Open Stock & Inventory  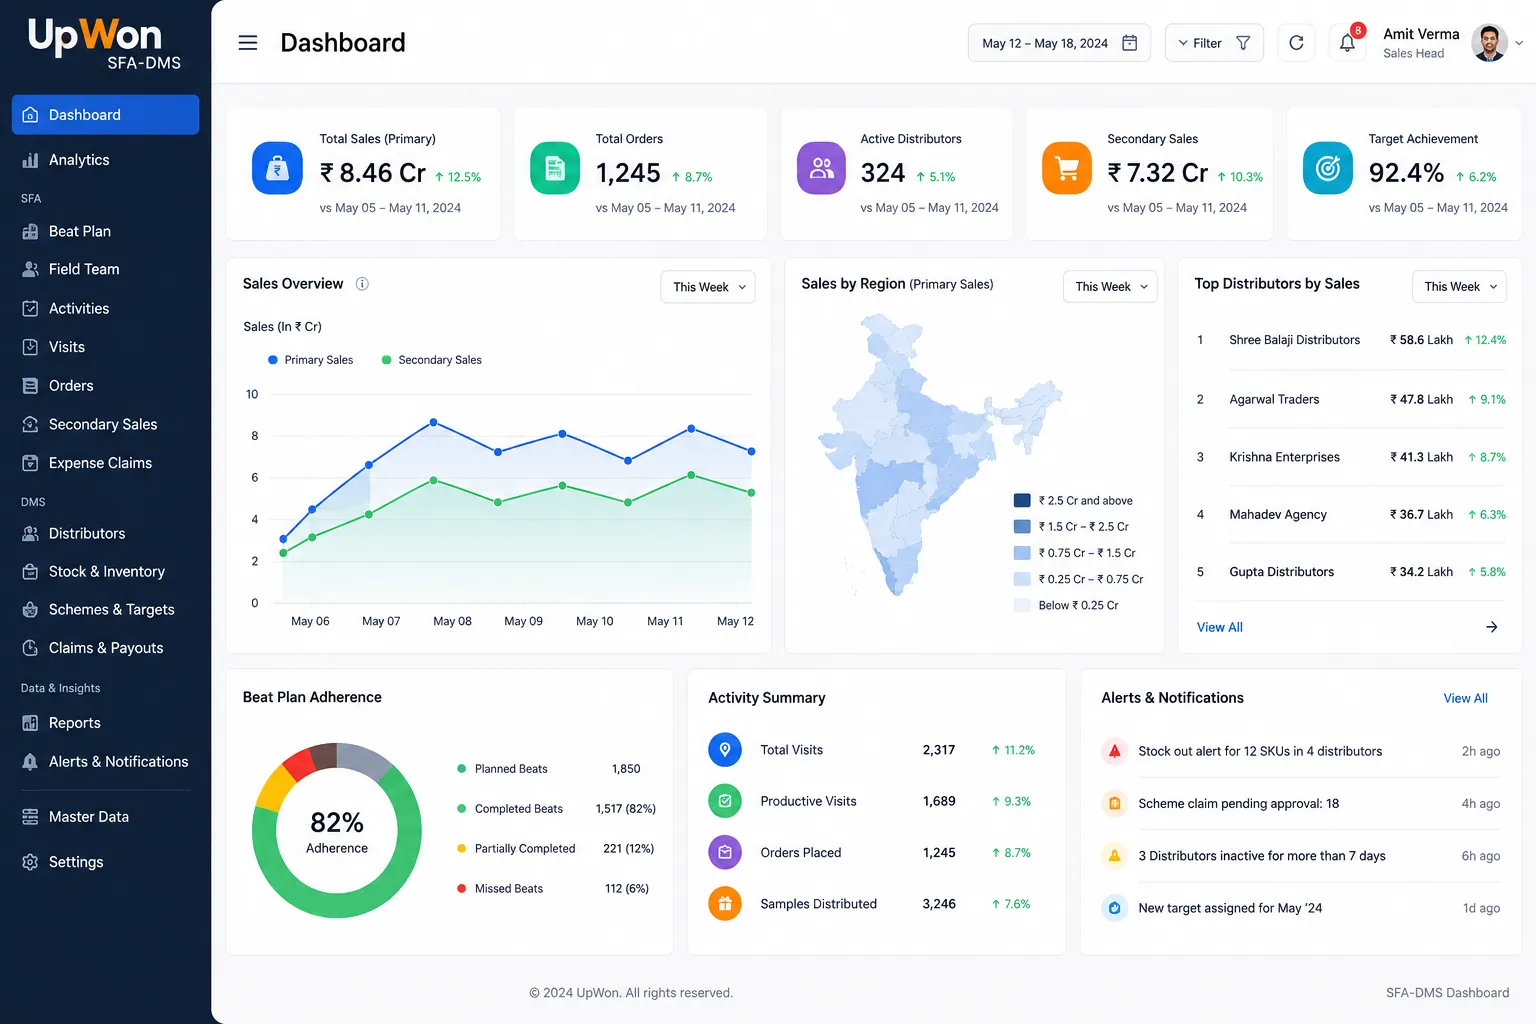pos(105,571)
